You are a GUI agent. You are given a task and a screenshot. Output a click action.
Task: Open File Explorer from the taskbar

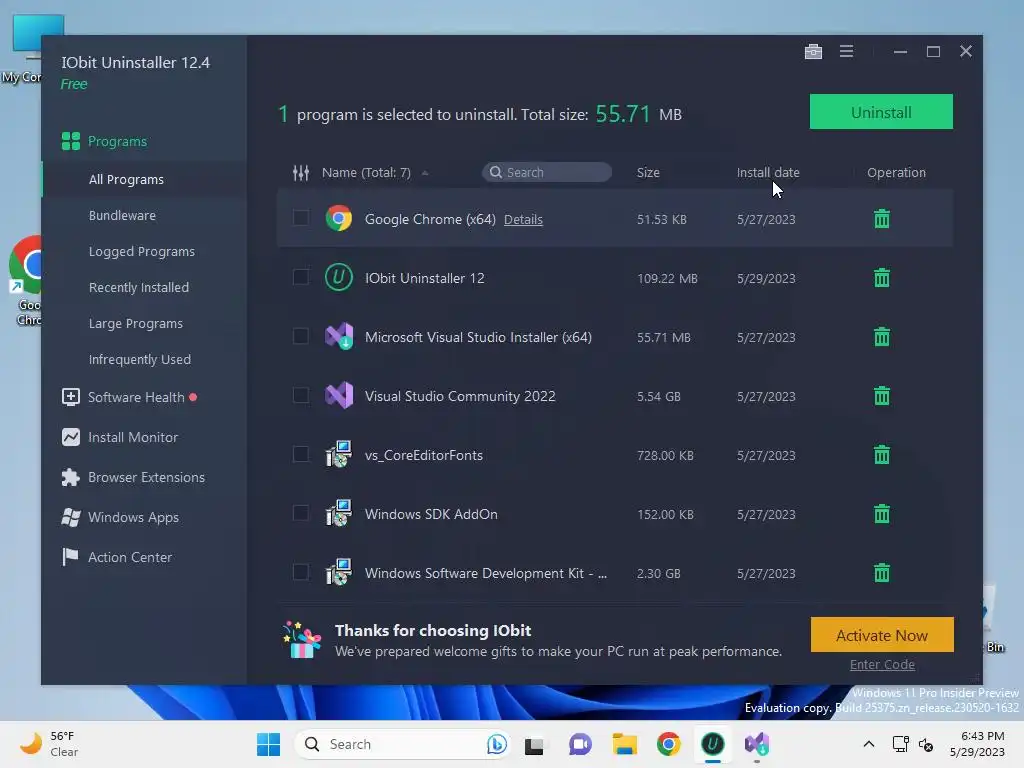pos(624,744)
